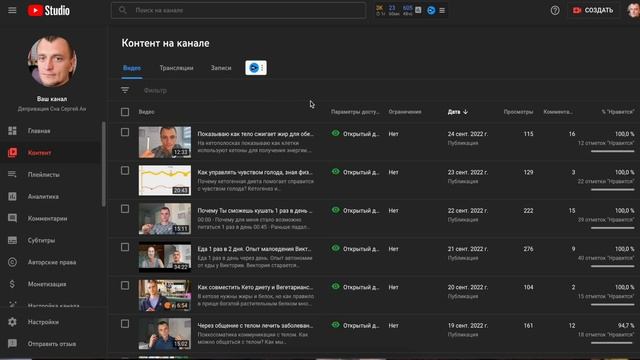This screenshot has width=640, height=360.
Task: Sort by the Просмотры column header
Action: (518, 112)
